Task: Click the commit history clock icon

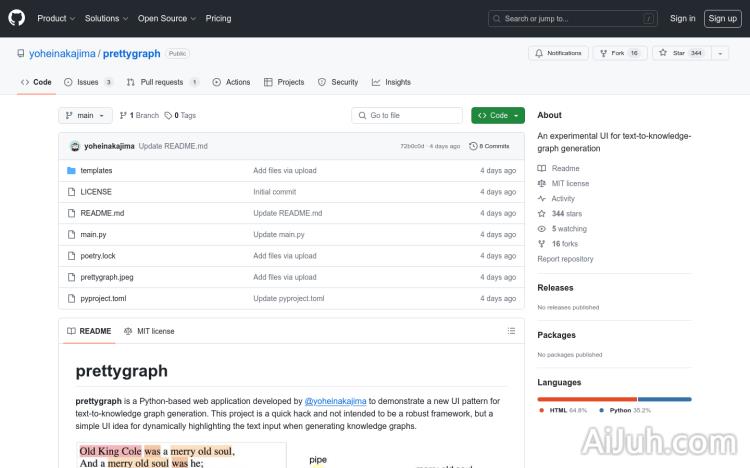Action: [x=474, y=146]
